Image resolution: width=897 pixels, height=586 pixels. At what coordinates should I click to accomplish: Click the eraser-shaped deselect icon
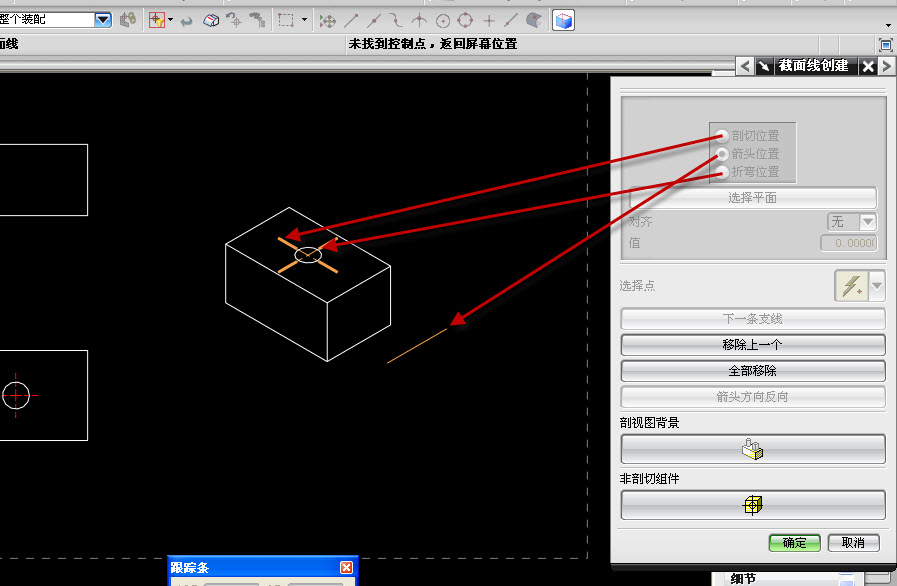[x=211, y=21]
